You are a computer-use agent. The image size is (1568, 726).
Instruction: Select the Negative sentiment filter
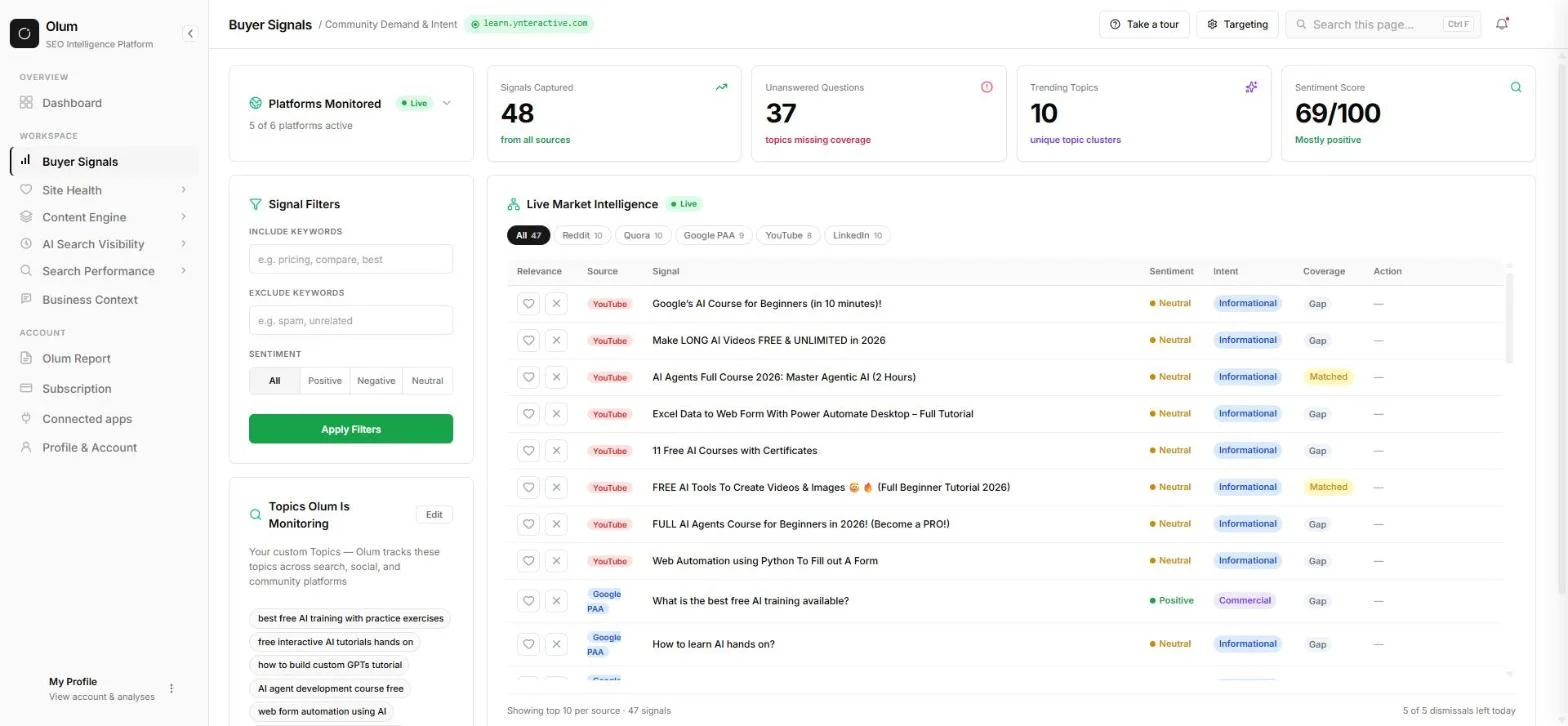(x=376, y=381)
